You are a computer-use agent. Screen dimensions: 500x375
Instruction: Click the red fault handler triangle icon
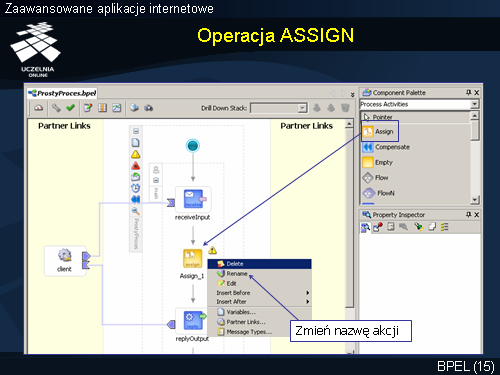click(x=135, y=166)
